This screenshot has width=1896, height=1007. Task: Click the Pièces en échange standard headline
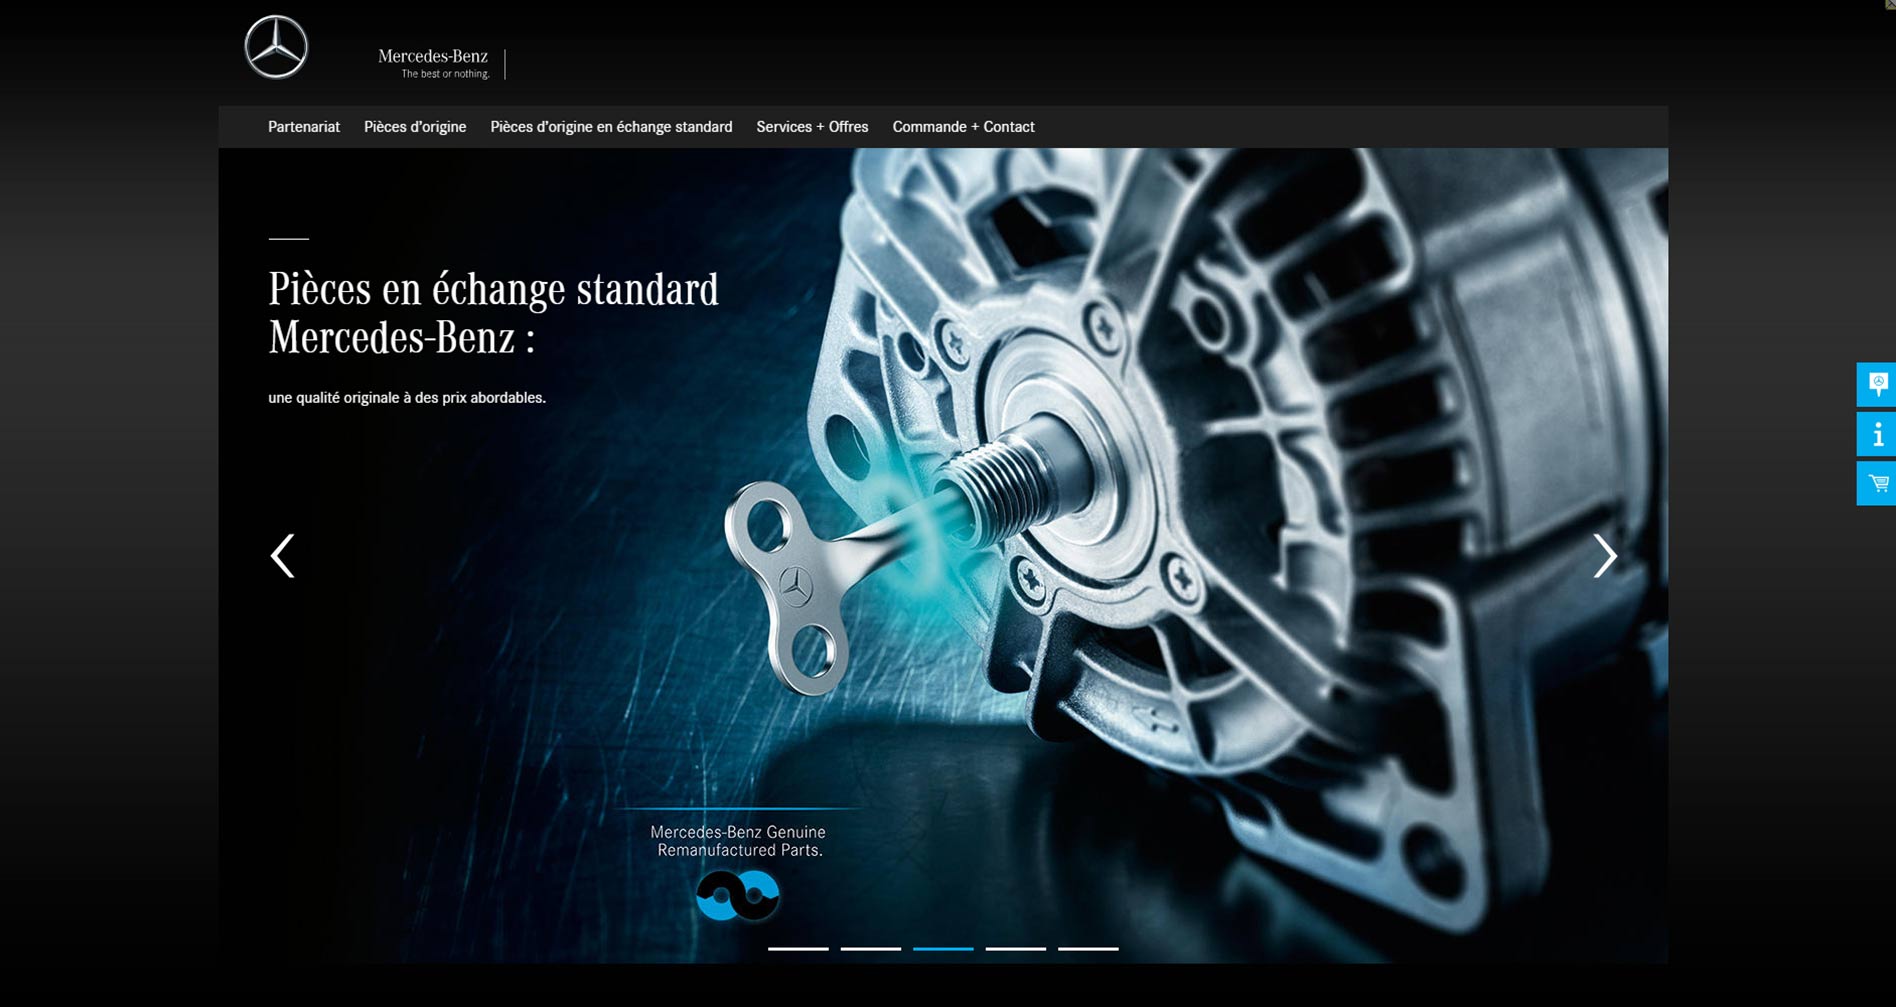pyautogui.click(x=493, y=313)
